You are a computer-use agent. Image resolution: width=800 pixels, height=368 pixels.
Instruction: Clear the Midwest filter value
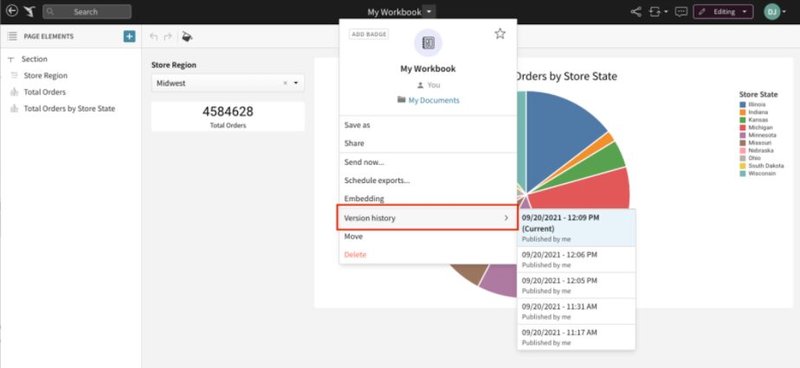(x=285, y=83)
